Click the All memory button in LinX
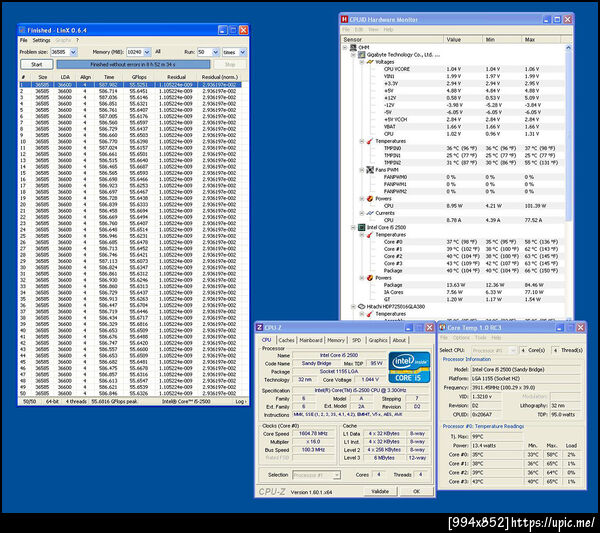600x533 pixels. pyautogui.click(x=158, y=52)
